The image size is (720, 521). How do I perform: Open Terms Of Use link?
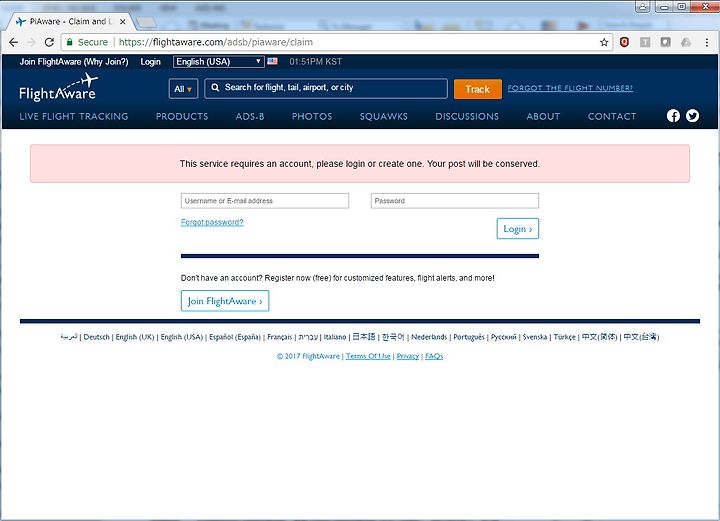(368, 356)
